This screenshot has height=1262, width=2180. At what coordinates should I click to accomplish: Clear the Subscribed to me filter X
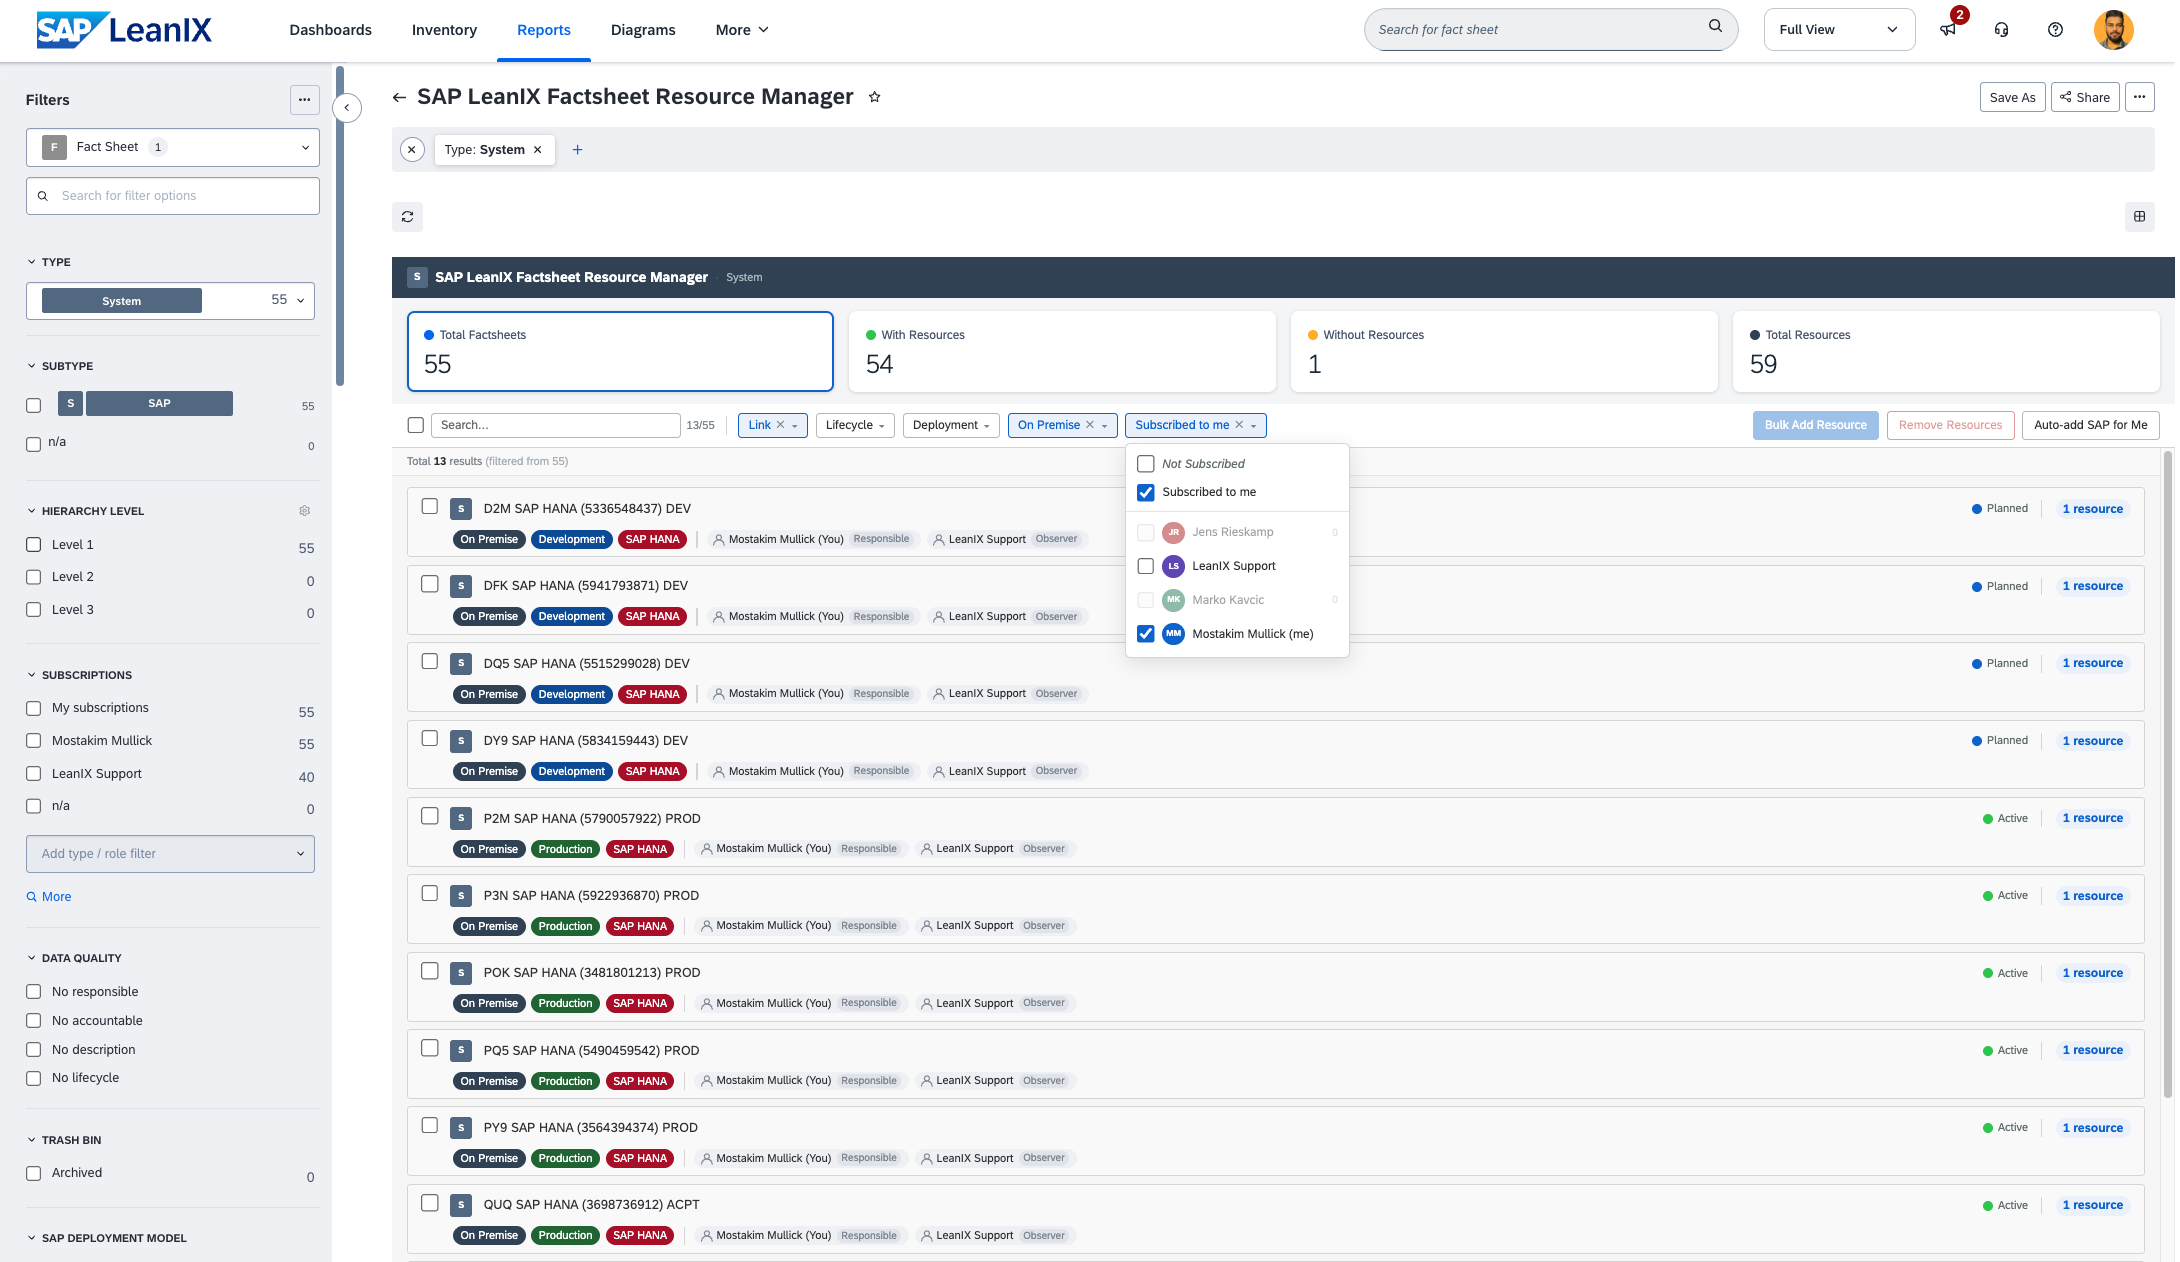coord(1239,425)
